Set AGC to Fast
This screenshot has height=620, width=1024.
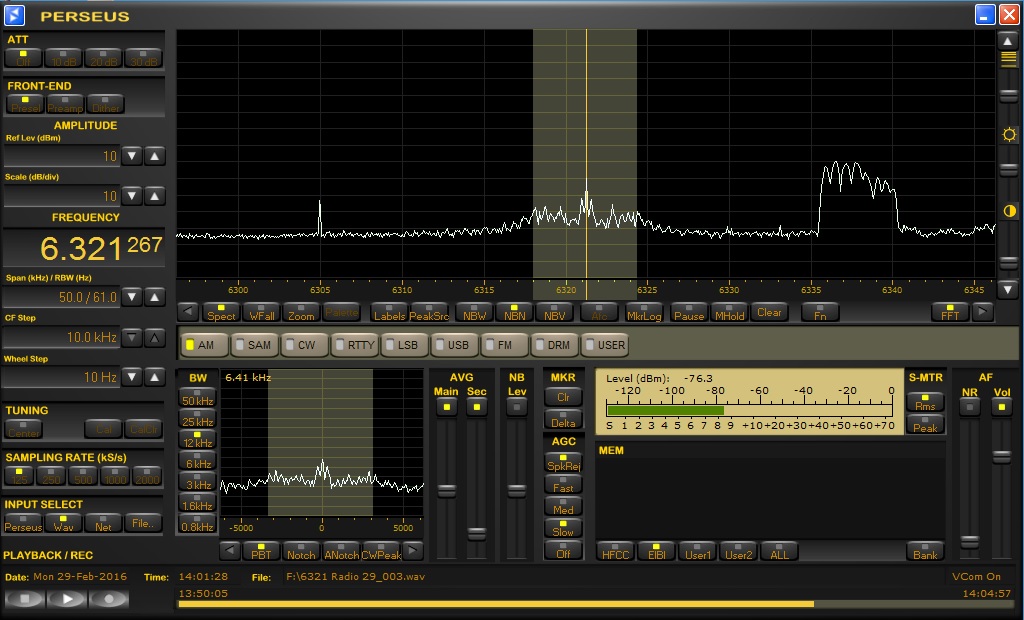tap(563, 484)
